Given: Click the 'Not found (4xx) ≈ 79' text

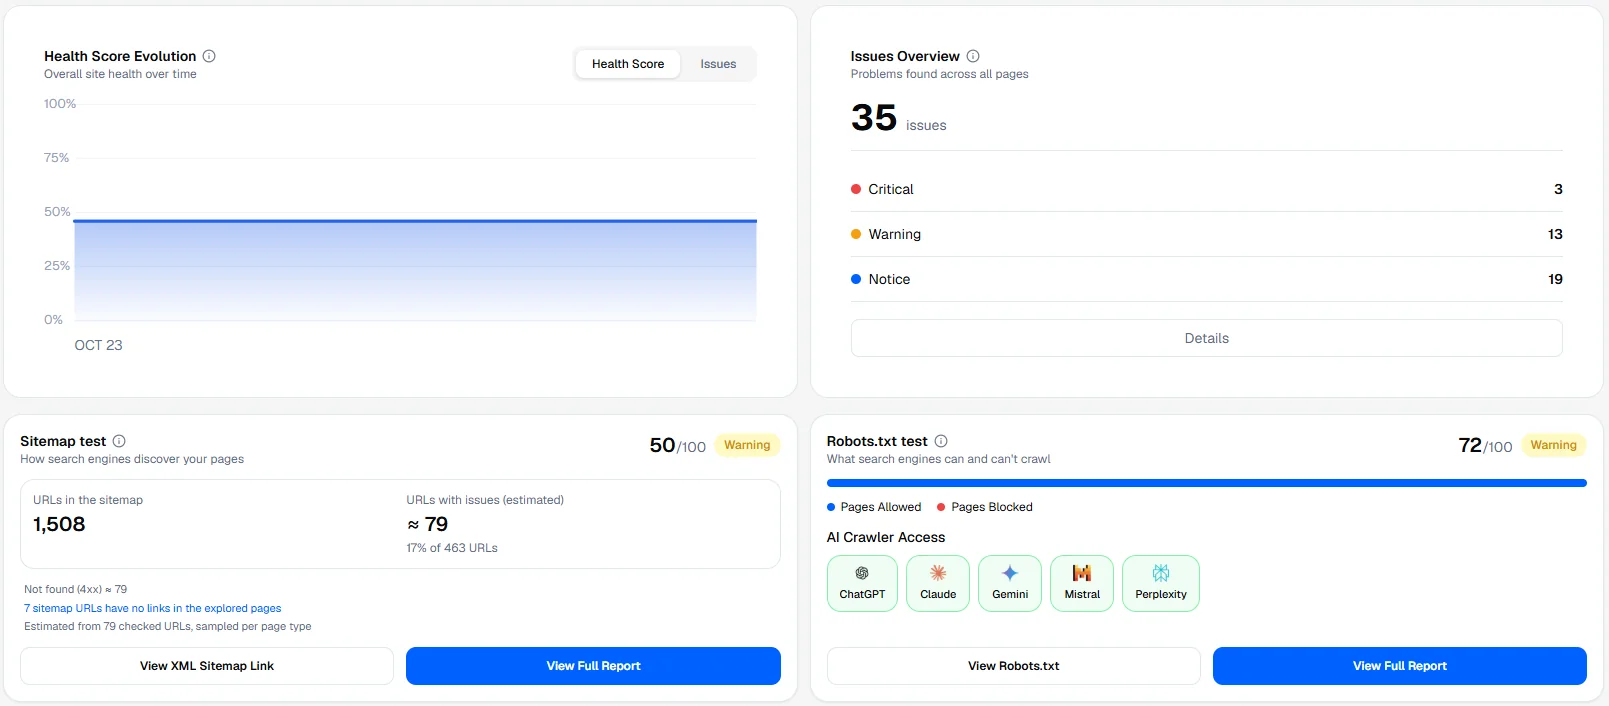Looking at the screenshot, I should click(75, 589).
